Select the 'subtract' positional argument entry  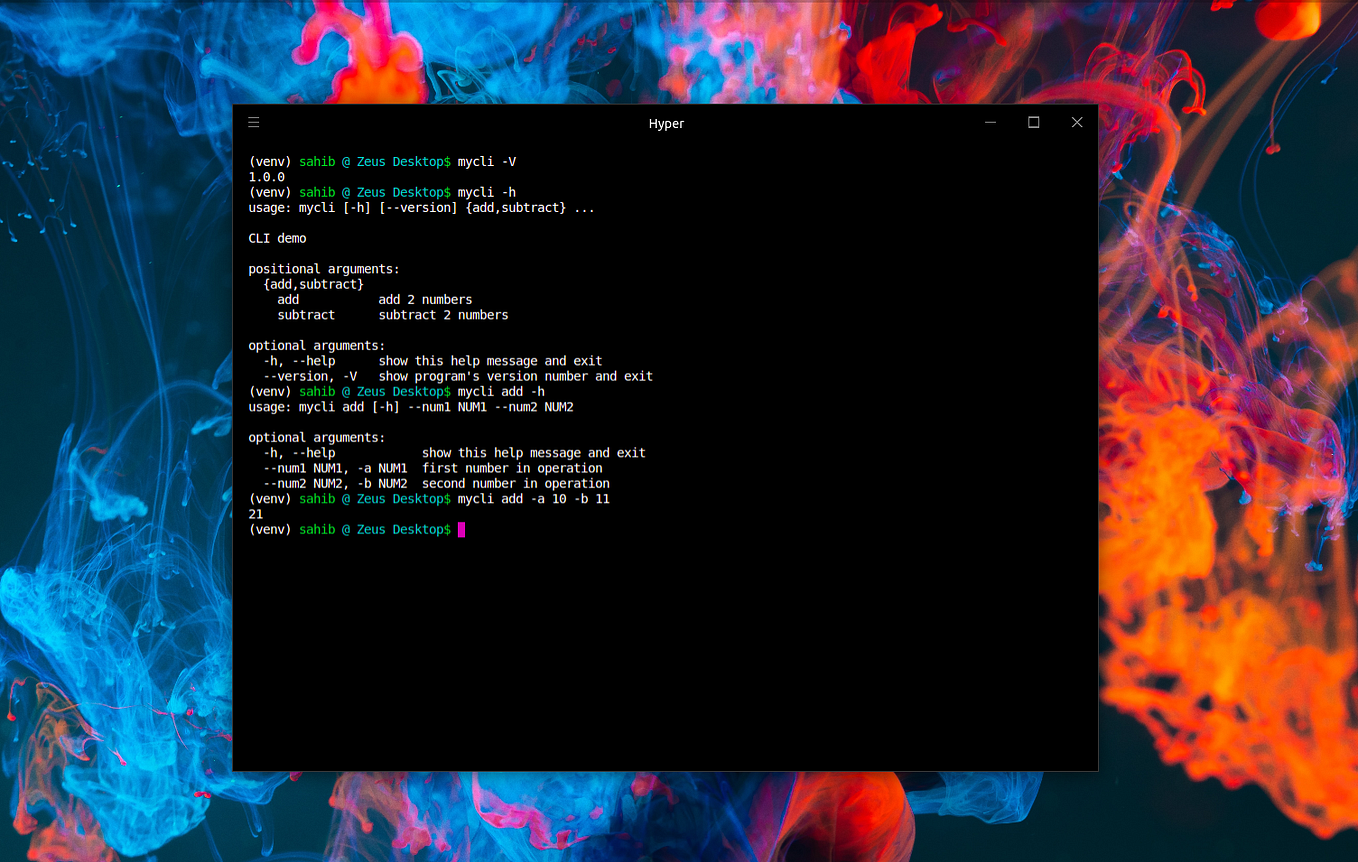click(x=305, y=314)
